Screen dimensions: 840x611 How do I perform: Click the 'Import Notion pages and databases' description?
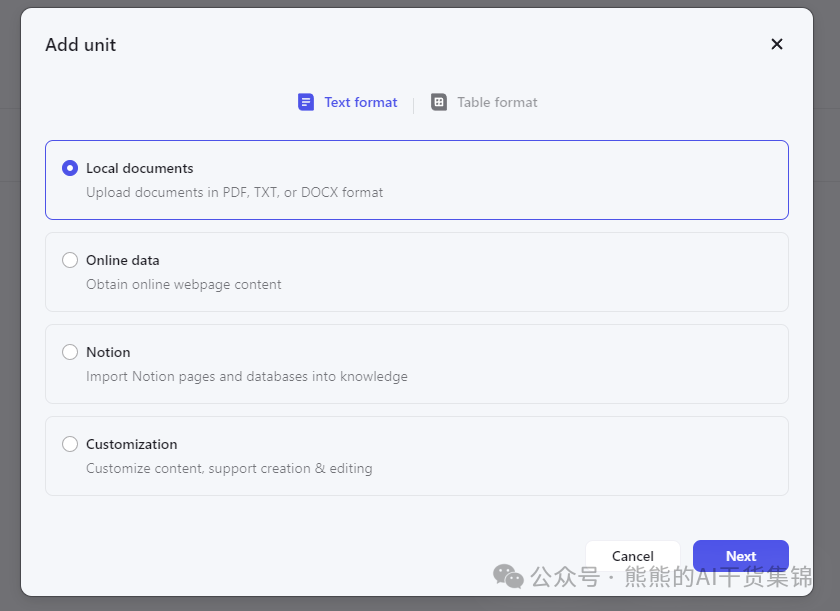(x=246, y=376)
